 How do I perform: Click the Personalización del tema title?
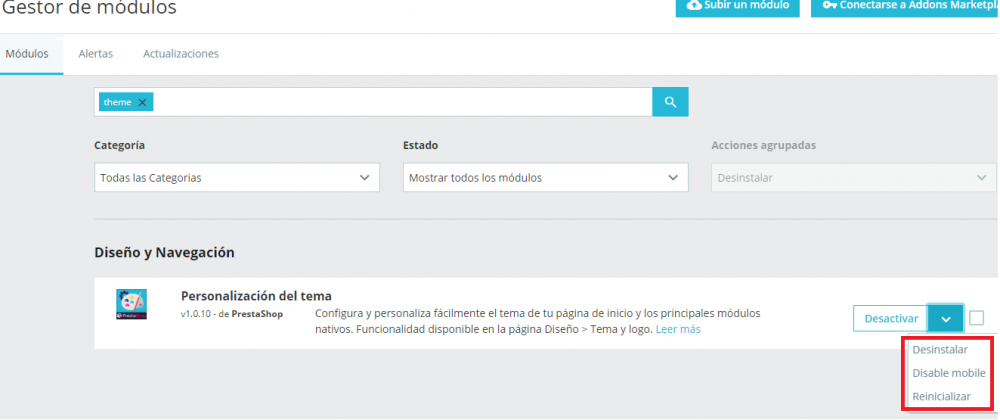[x=256, y=296]
